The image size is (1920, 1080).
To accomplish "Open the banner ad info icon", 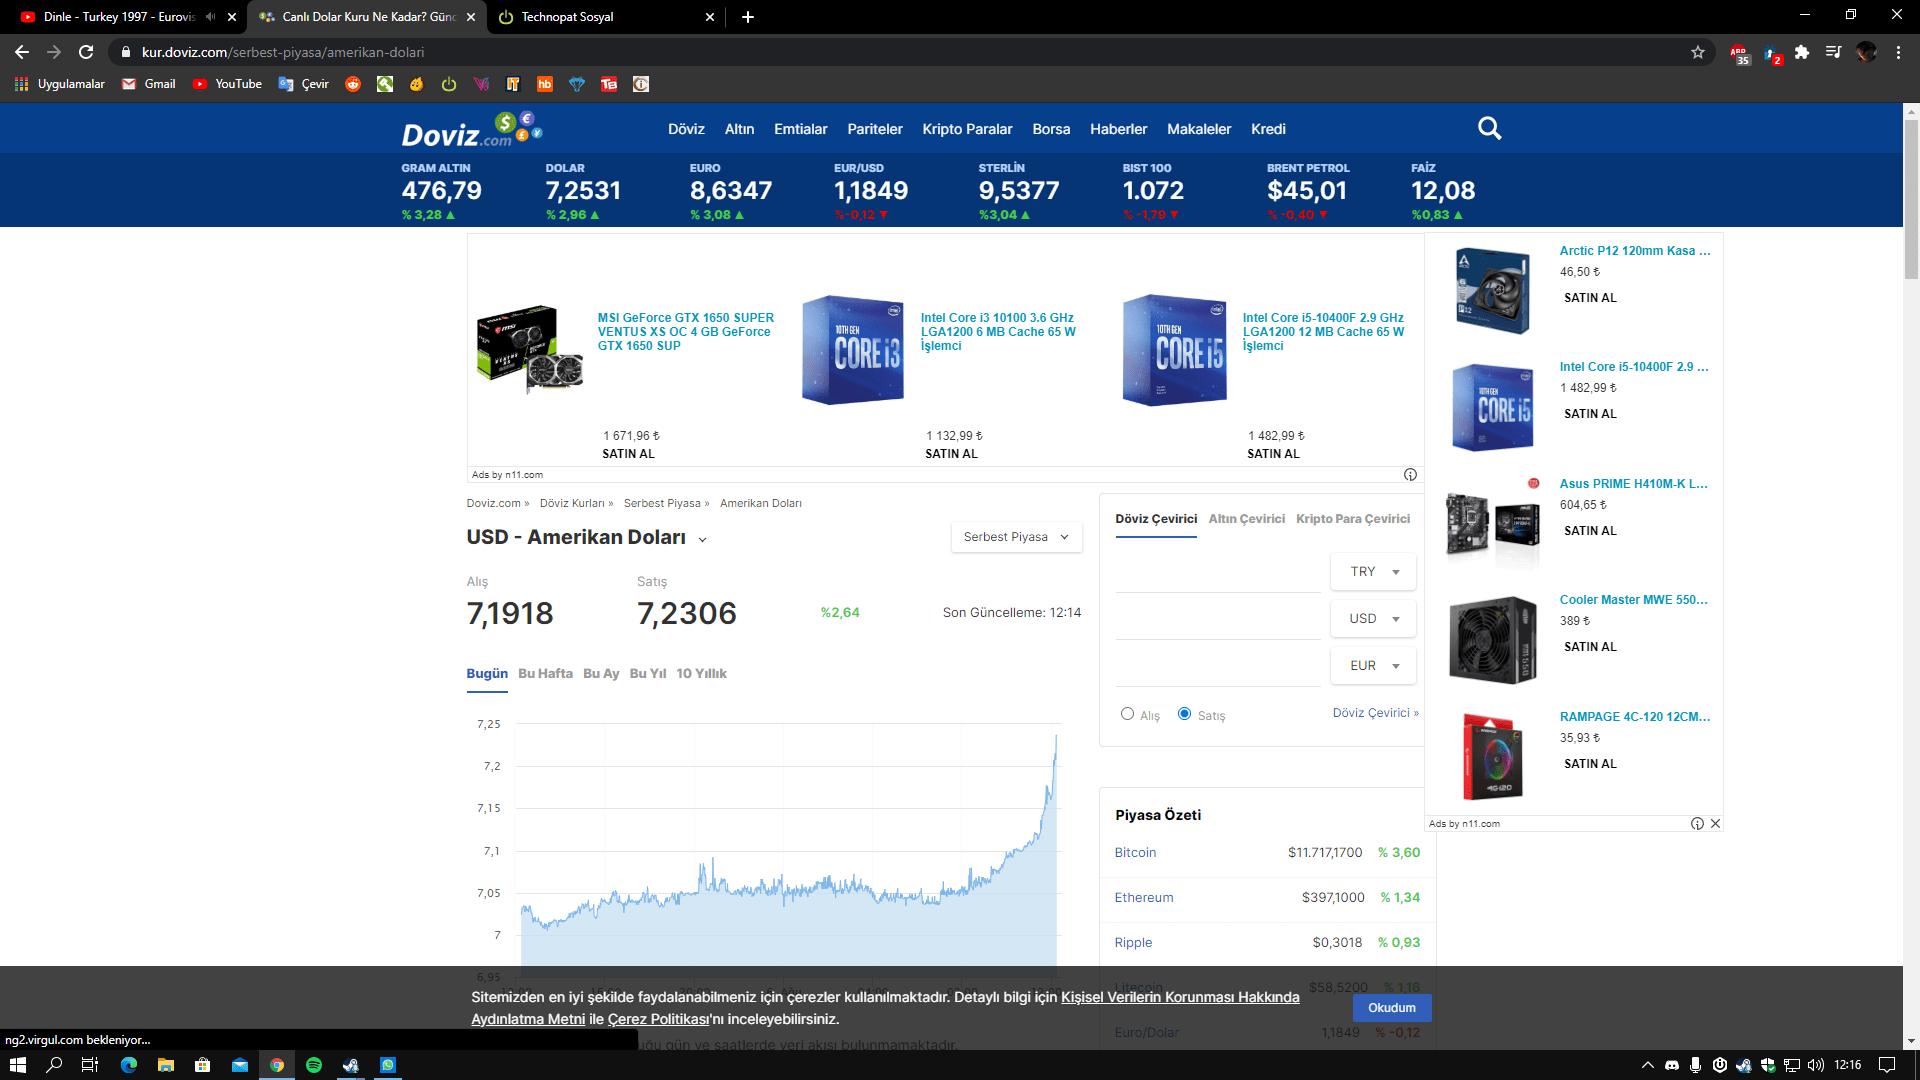I will click(1410, 475).
